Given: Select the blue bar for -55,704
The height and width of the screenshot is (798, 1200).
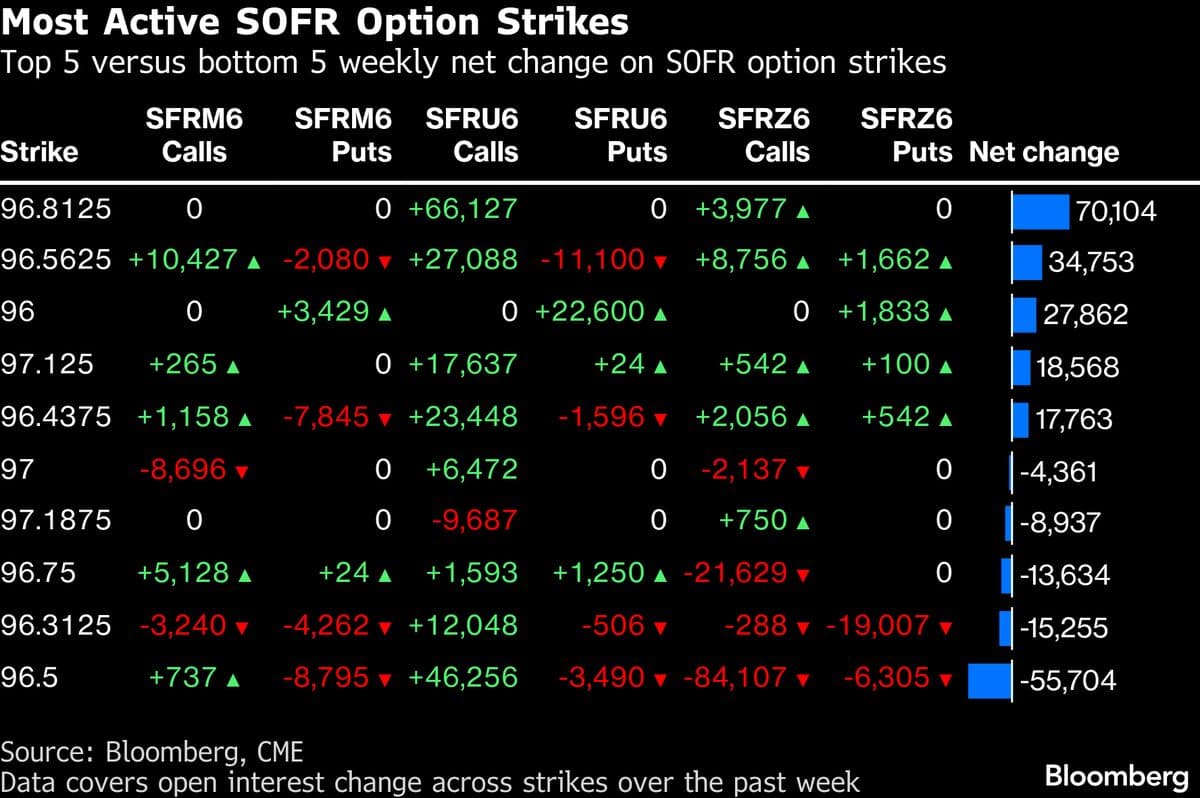Looking at the screenshot, I should click(990, 680).
